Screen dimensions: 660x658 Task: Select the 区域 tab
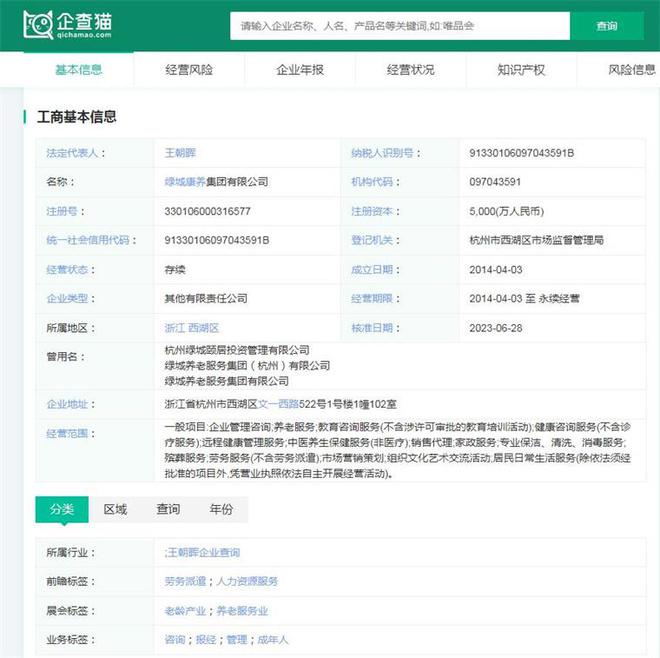115,509
